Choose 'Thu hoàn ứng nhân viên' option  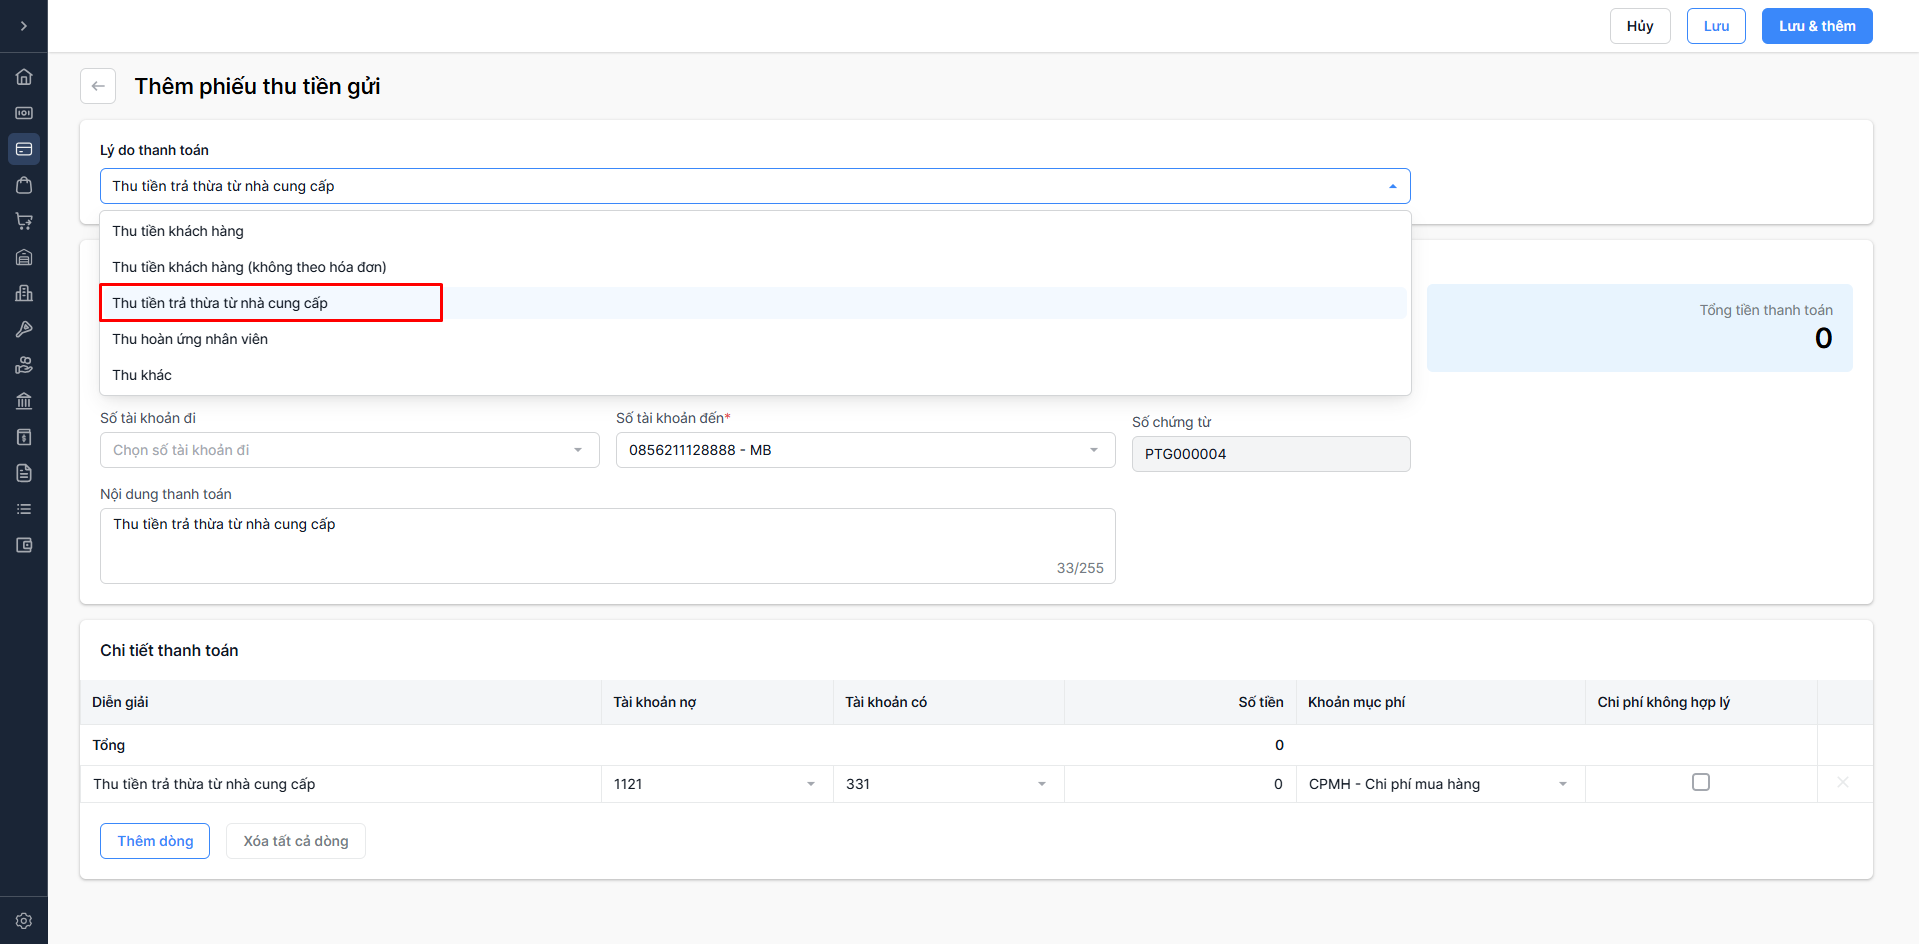pyautogui.click(x=190, y=339)
